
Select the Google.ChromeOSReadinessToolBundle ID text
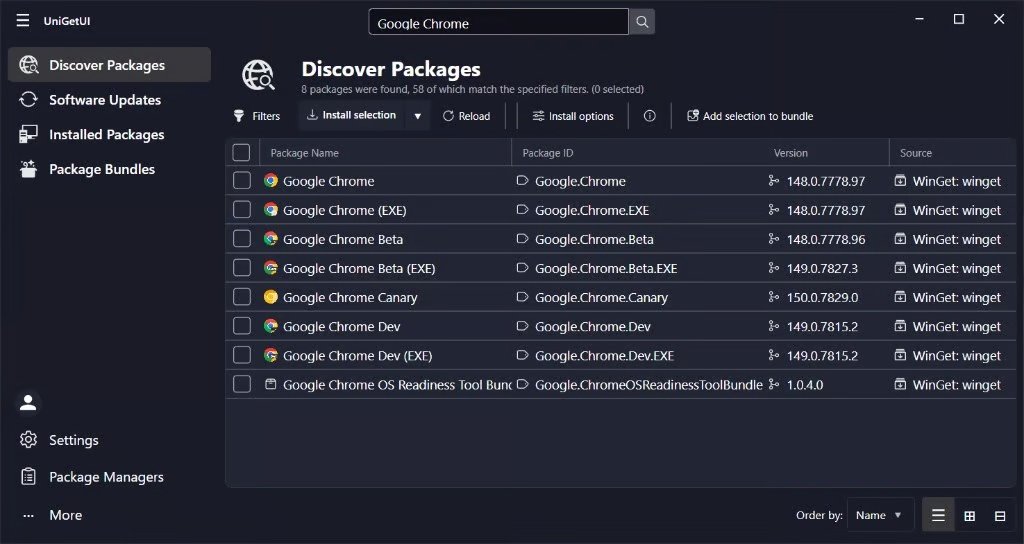tap(648, 385)
